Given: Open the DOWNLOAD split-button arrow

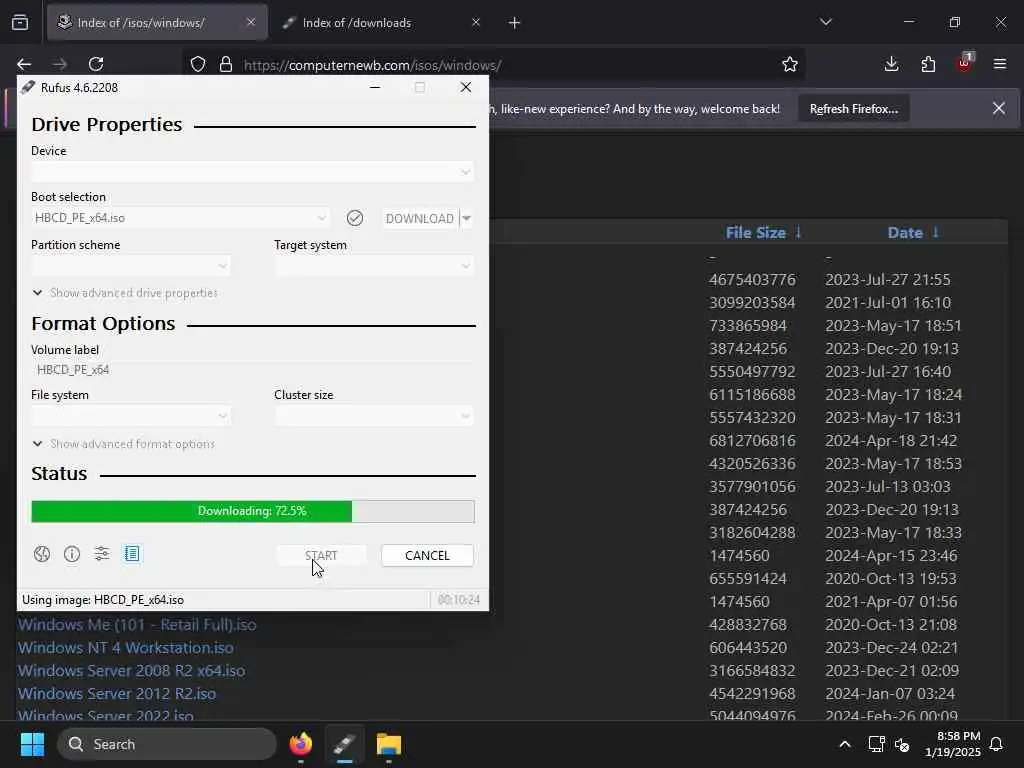Looking at the screenshot, I should tap(467, 218).
